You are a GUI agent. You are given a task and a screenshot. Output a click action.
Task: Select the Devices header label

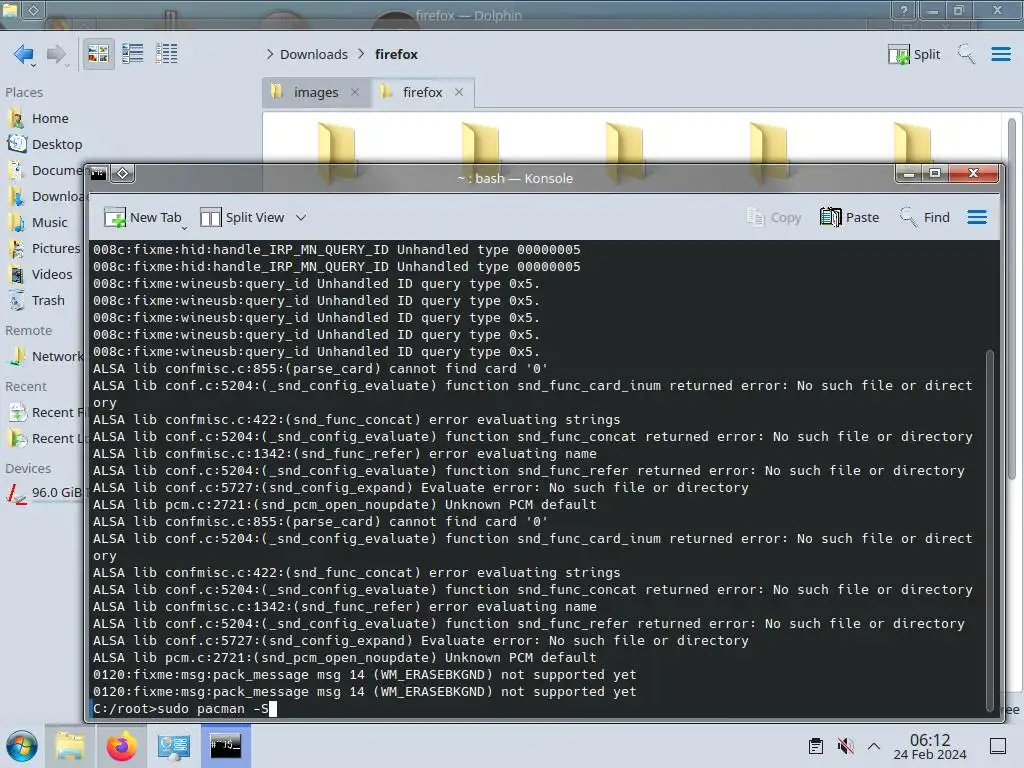[28, 468]
